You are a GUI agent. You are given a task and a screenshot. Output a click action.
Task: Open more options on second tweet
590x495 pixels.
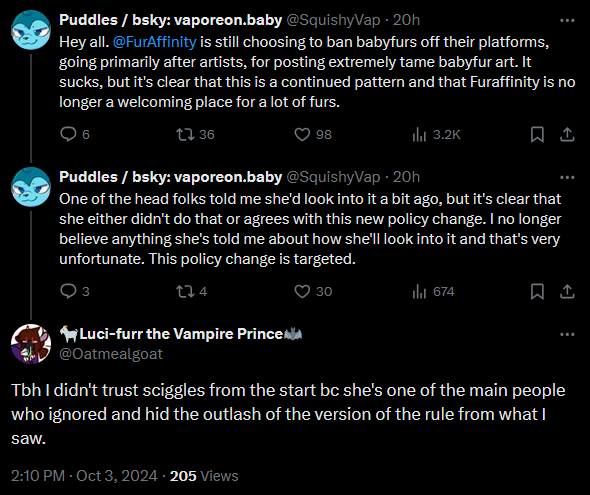pos(567,177)
